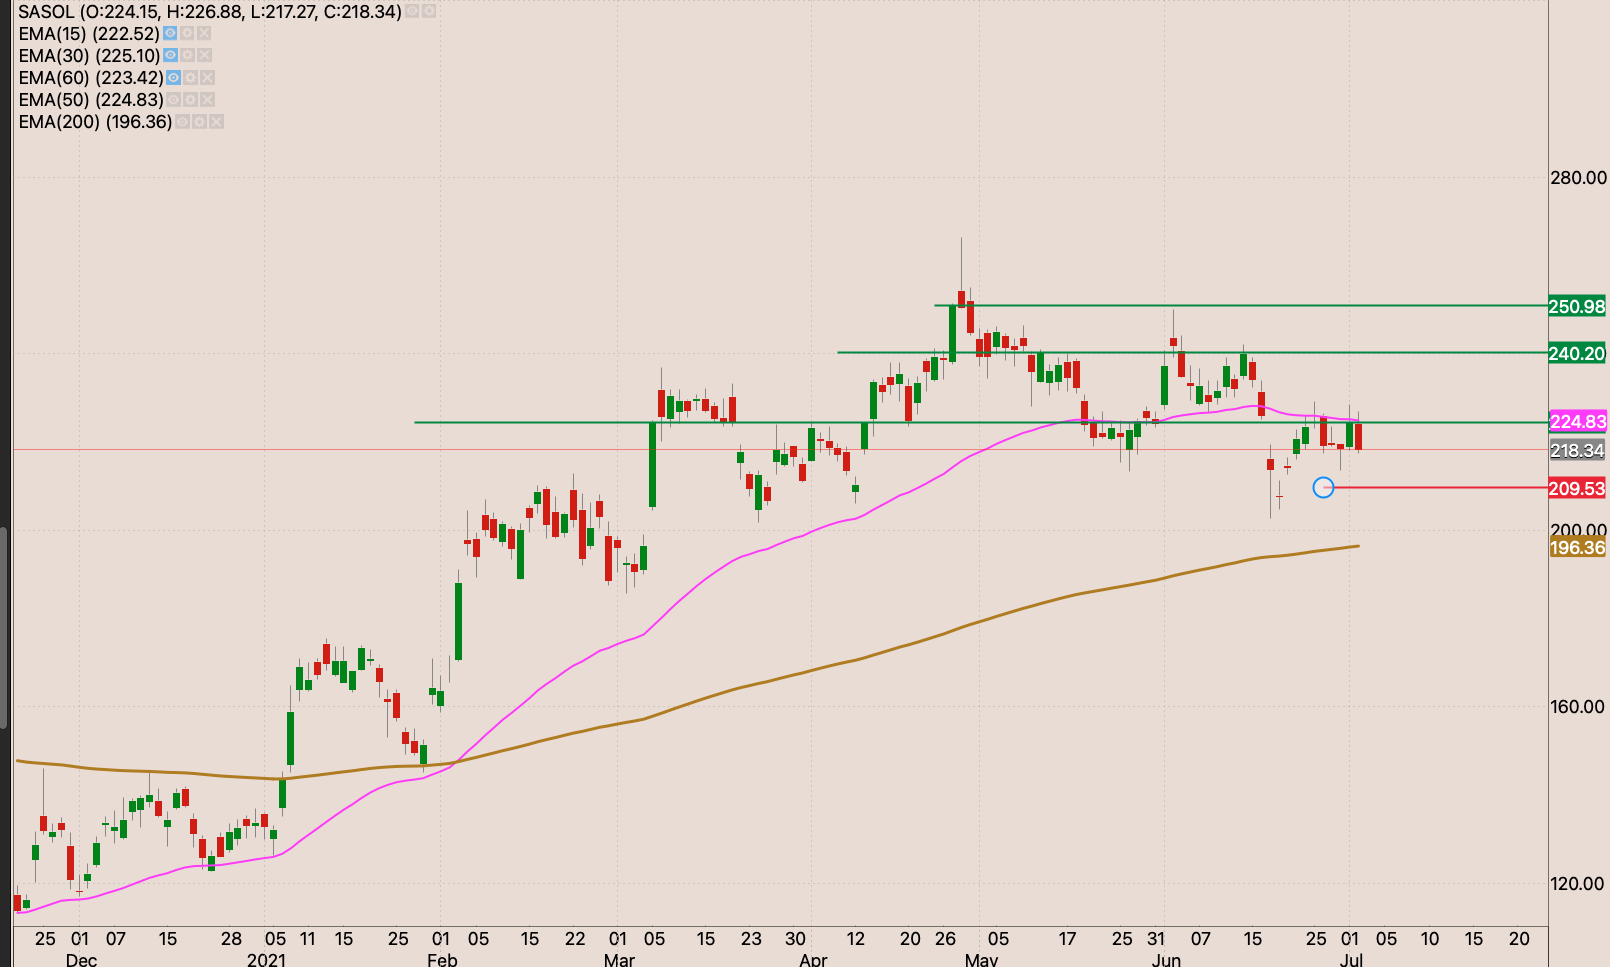Click the red 209.53 price level label
The width and height of the screenshot is (1610, 967).
point(1577,488)
